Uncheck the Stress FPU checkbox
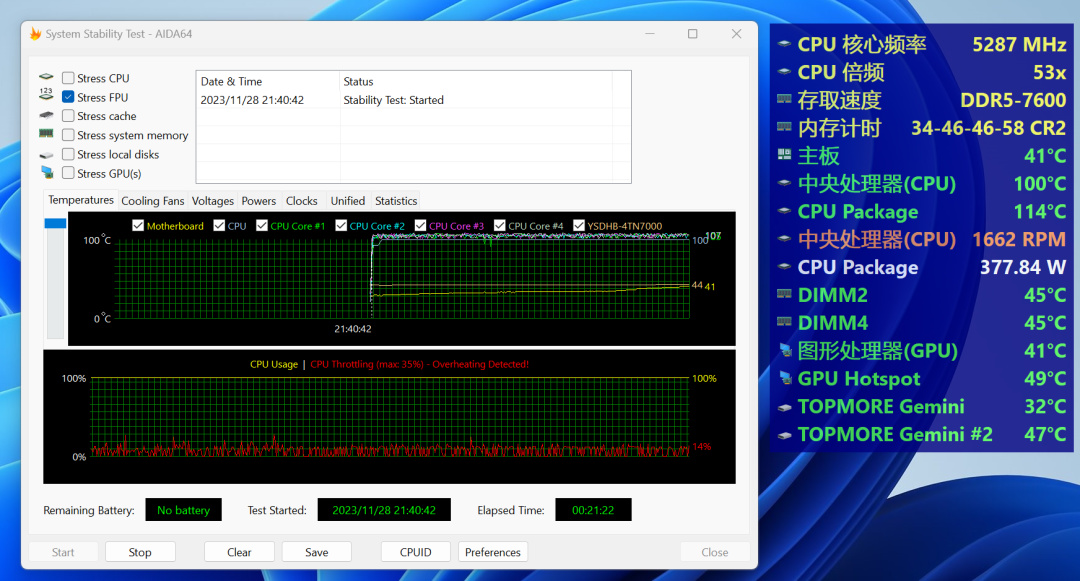The width and height of the screenshot is (1080, 581). [68, 96]
